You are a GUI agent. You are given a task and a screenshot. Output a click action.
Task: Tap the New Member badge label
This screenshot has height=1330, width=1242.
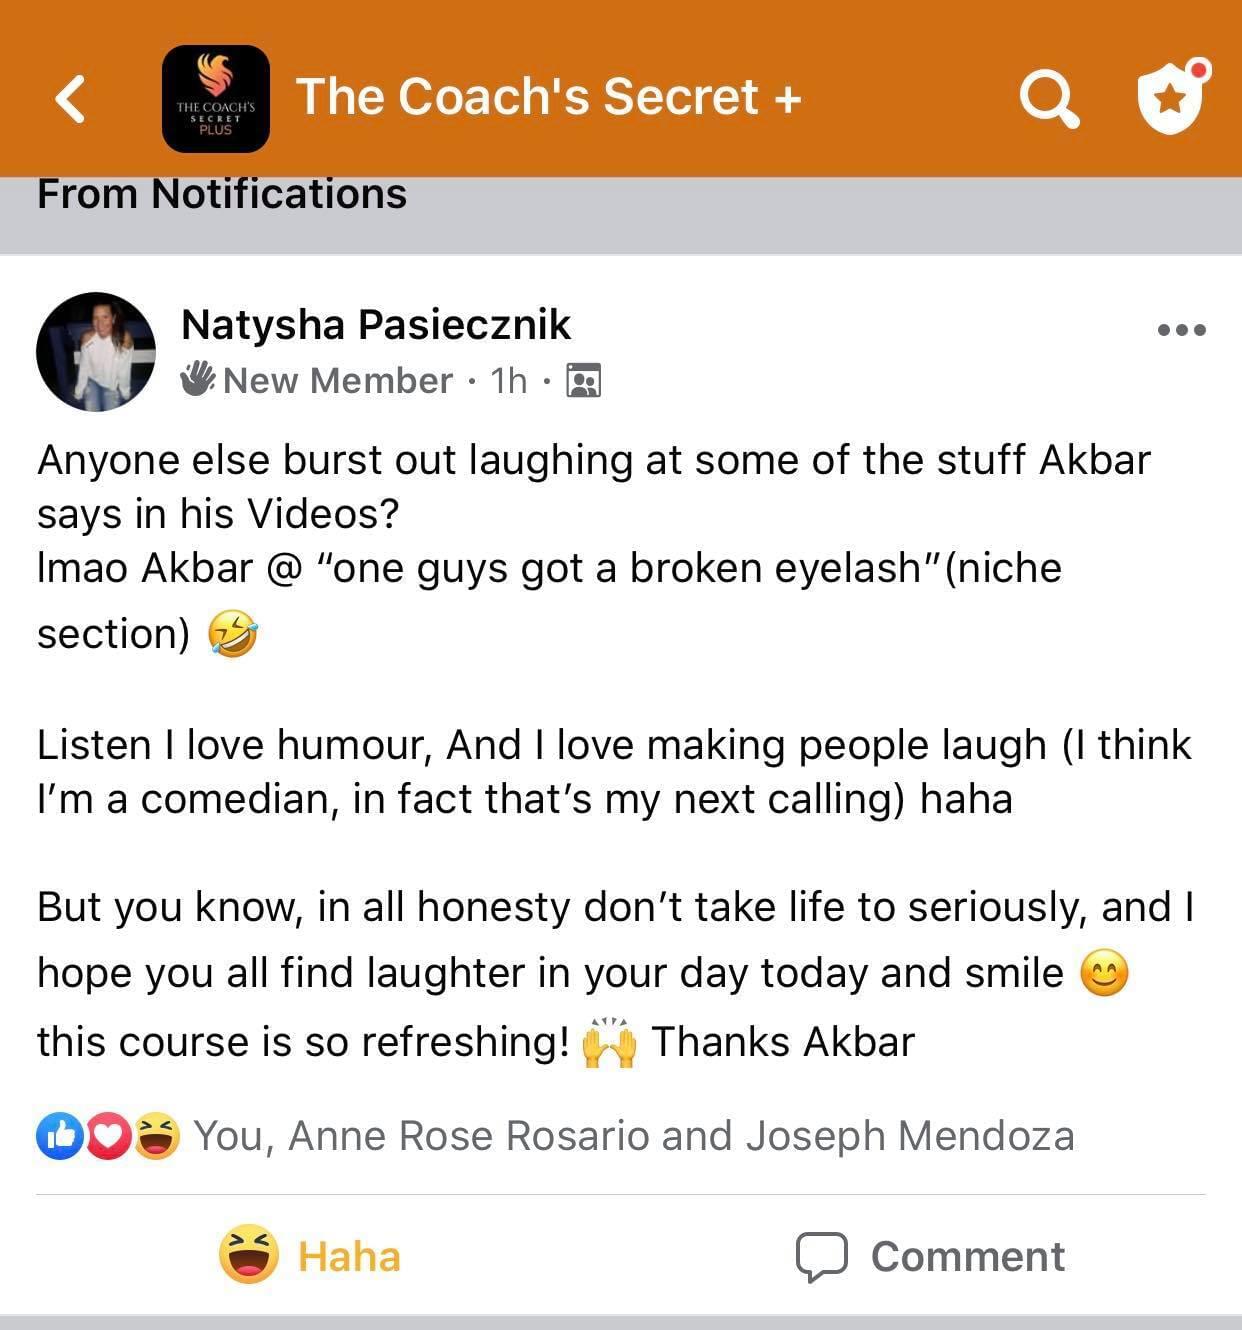tap(337, 381)
